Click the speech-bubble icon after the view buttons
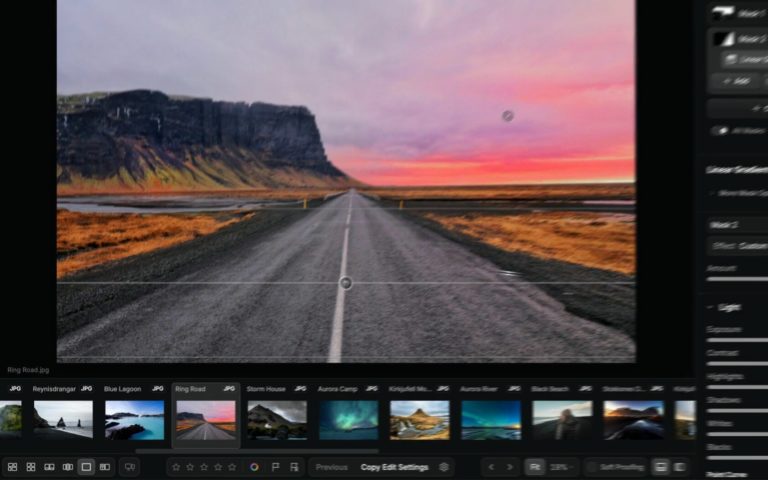This screenshot has width=768, height=480. [130, 467]
